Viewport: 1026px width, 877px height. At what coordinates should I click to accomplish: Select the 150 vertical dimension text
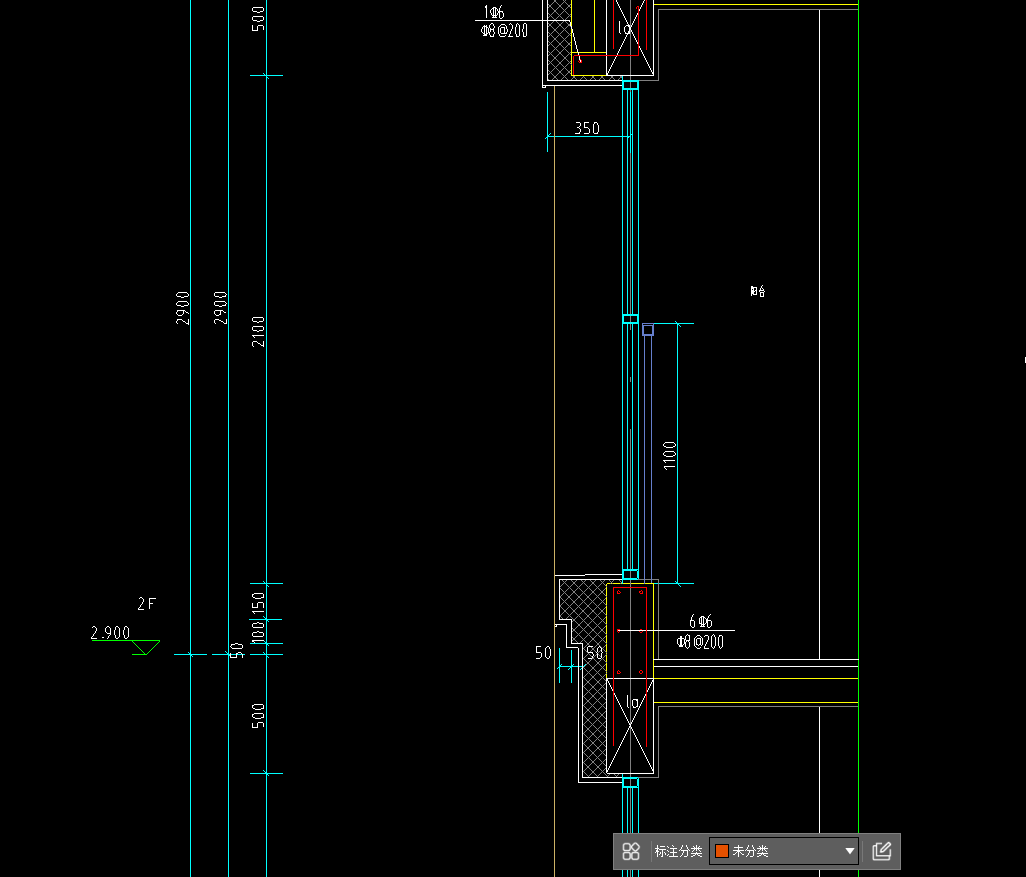(x=258, y=601)
